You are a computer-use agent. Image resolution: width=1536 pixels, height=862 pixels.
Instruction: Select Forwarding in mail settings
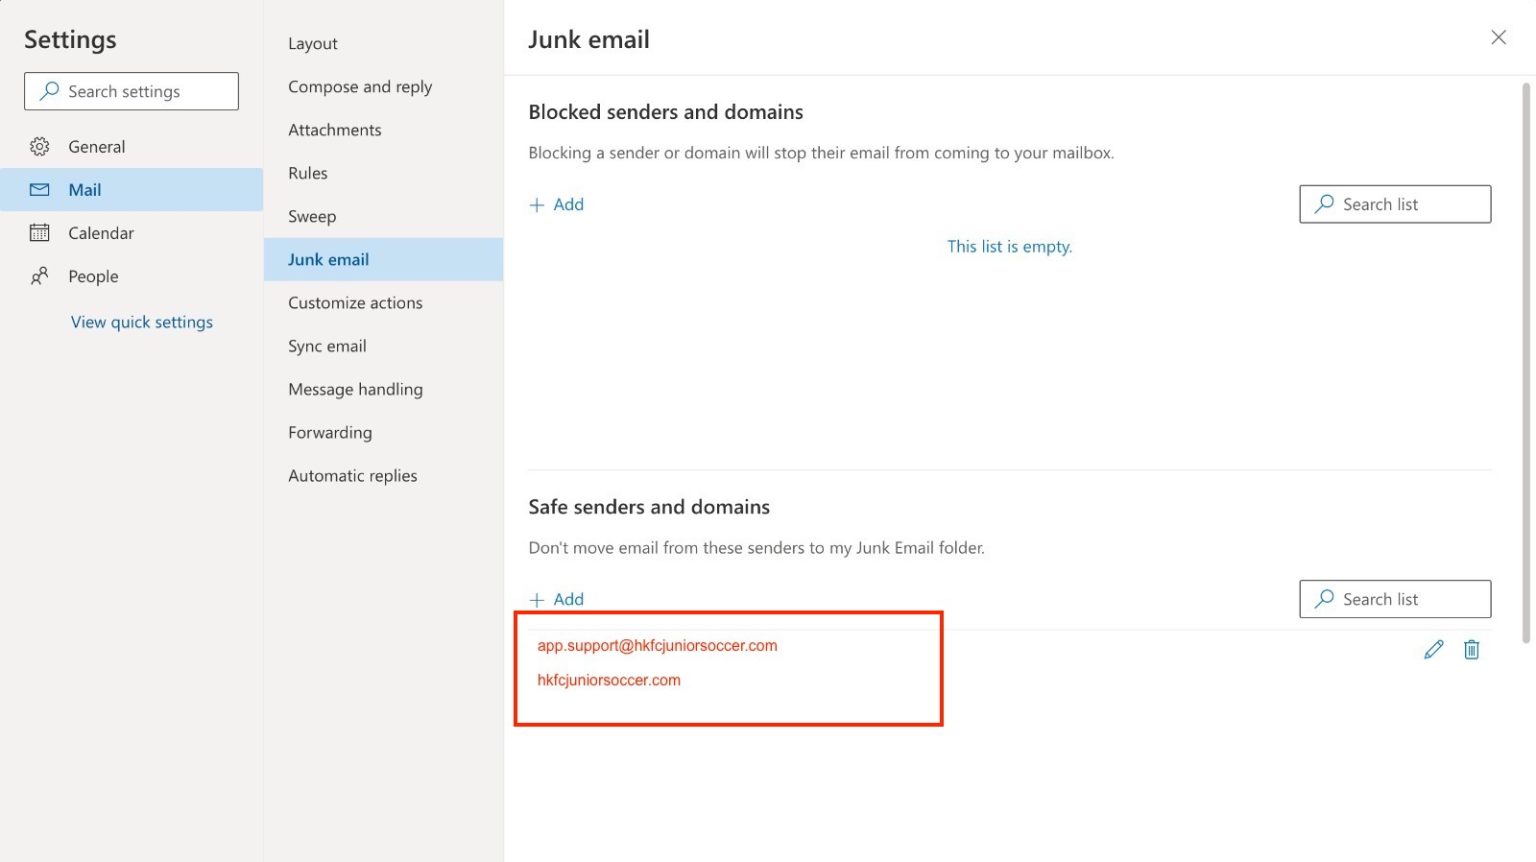(x=330, y=433)
